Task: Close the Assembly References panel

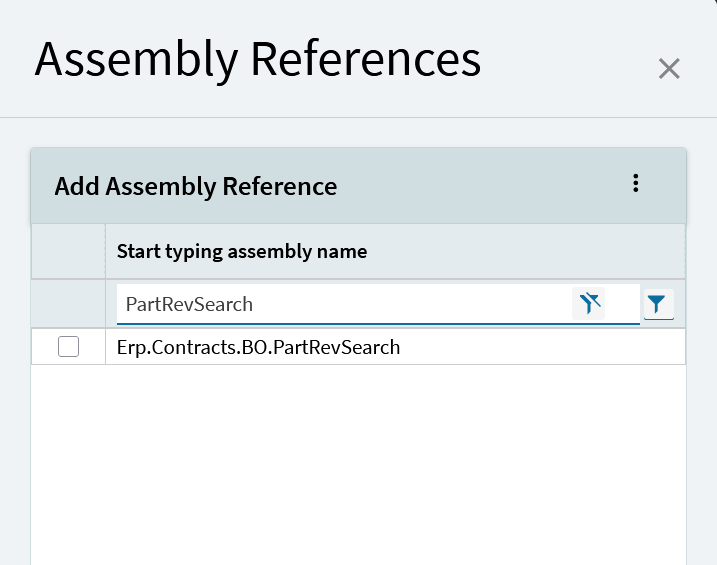Action: pos(669,69)
